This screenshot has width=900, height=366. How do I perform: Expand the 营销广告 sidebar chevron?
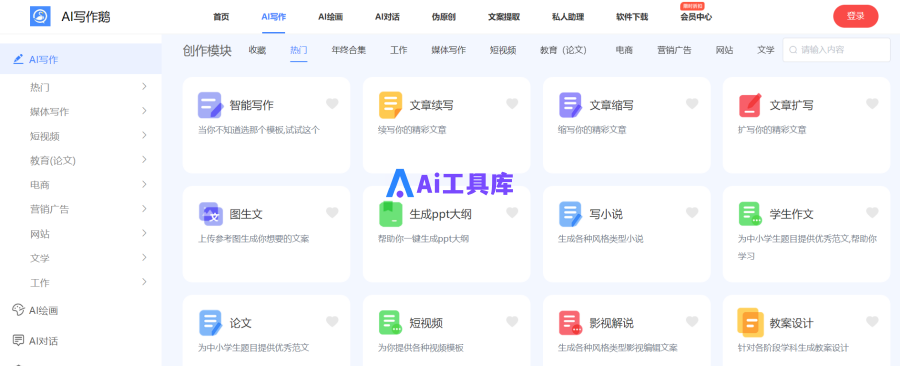pyautogui.click(x=144, y=208)
